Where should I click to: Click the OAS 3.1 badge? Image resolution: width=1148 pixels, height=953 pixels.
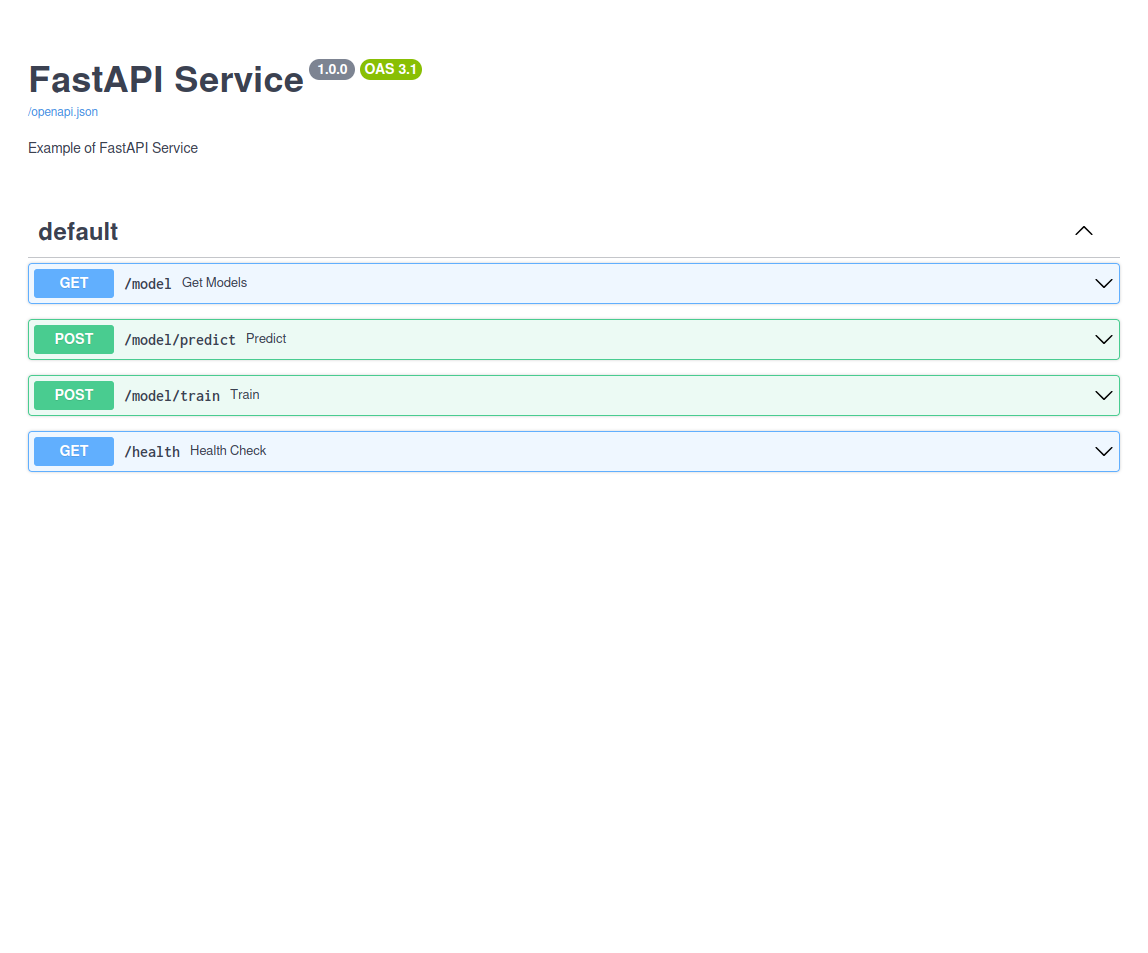(x=391, y=70)
